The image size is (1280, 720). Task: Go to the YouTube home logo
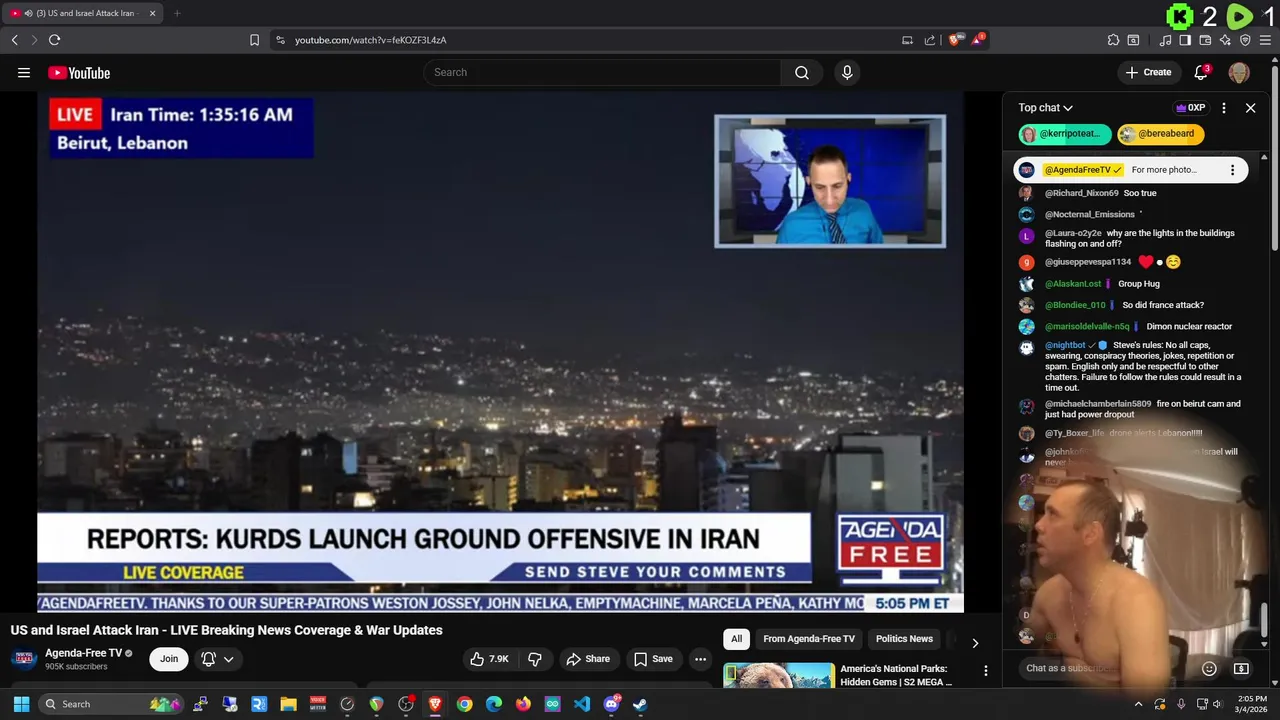(x=79, y=73)
